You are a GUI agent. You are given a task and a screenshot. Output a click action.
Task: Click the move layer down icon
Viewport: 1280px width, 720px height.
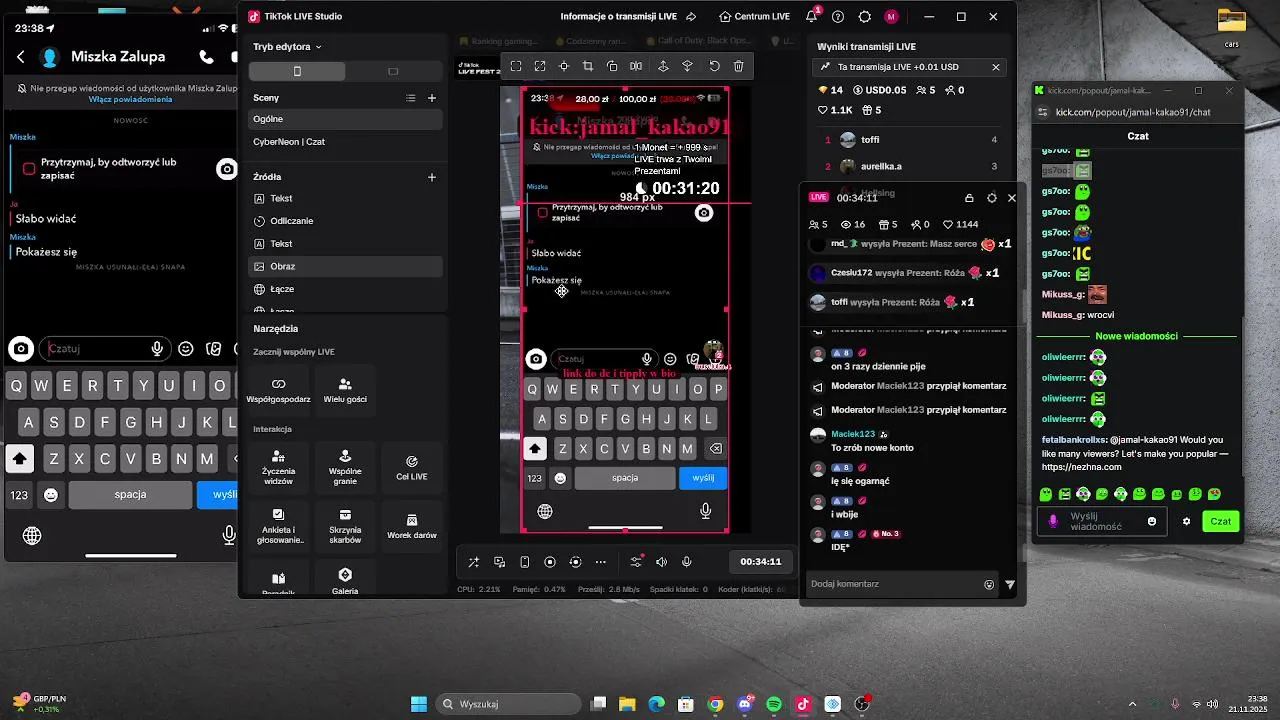(x=687, y=66)
